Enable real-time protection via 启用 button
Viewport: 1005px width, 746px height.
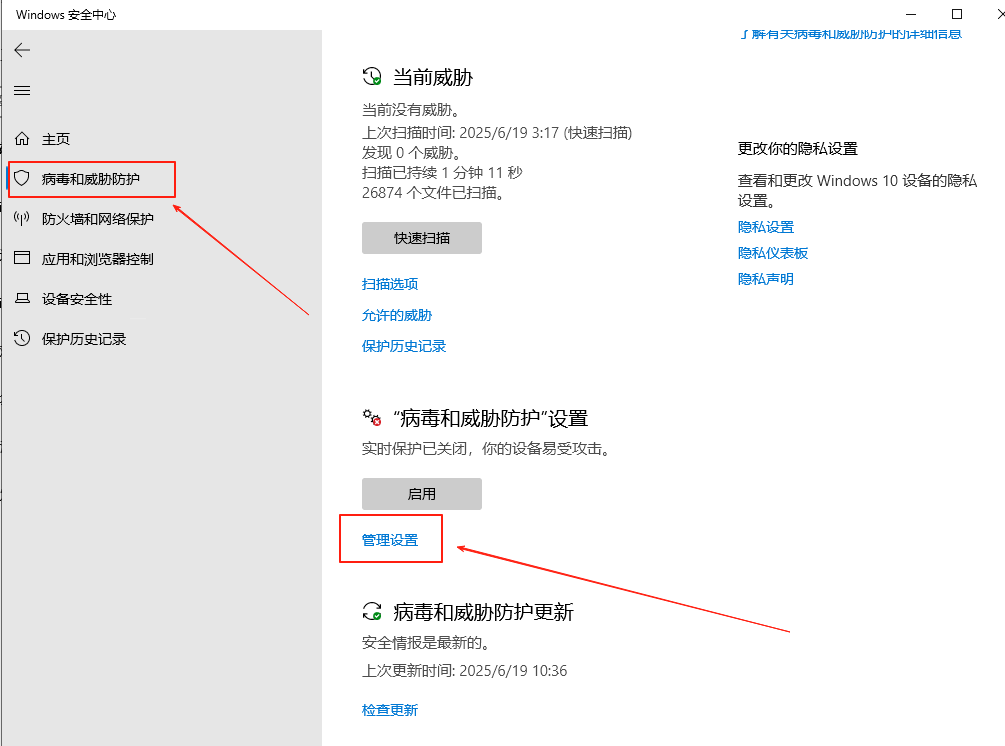tap(420, 493)
